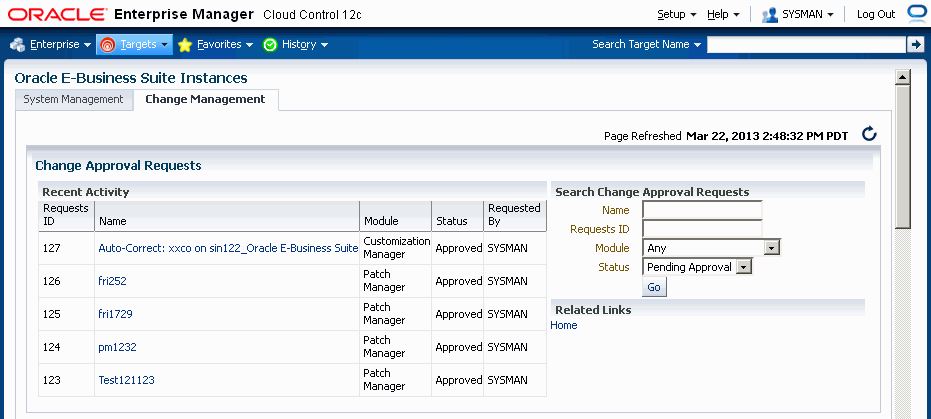Click the Log Out link
Screen dimensions: 931x419
pyautogui.click(x=876, y=14)
